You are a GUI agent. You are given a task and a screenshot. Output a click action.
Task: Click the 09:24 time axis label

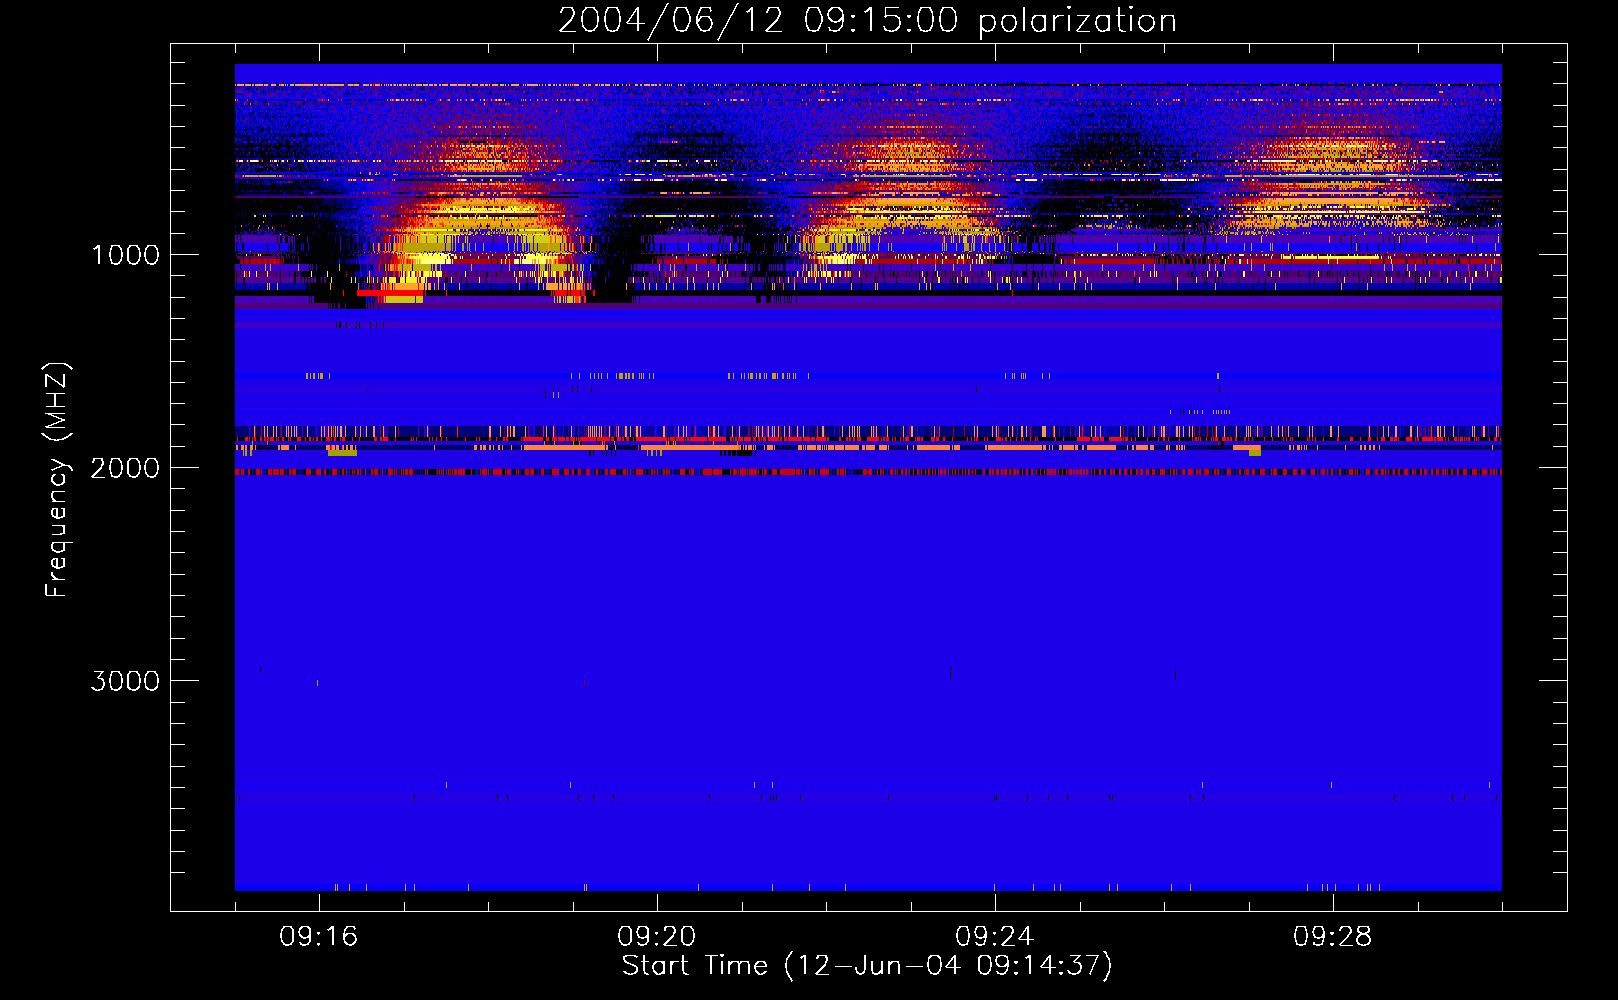click(995, 937)
